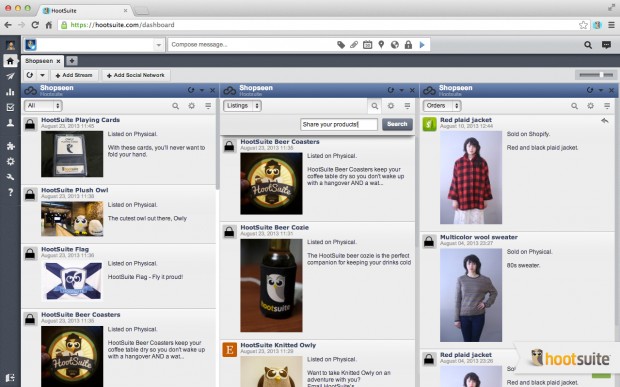Refresh all streams button

[30, 75]
